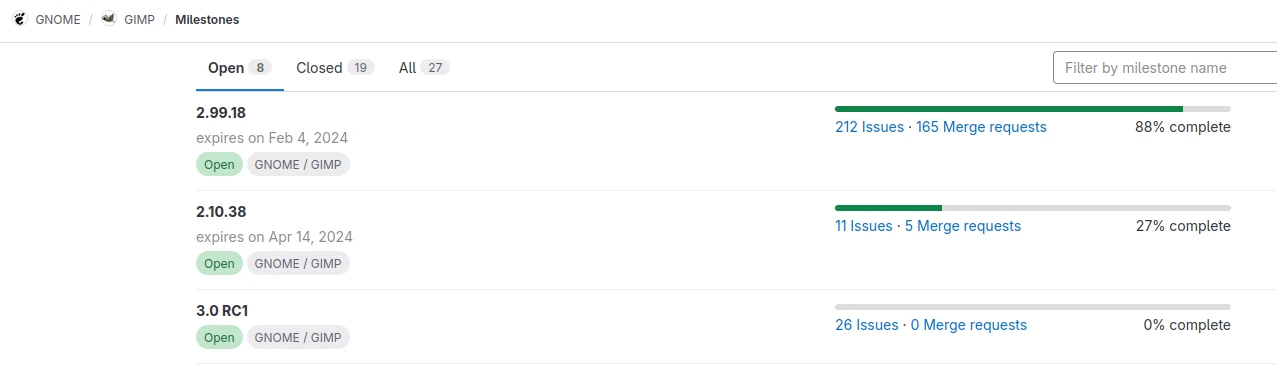Focus the Filter by milestone name field

1165,68
